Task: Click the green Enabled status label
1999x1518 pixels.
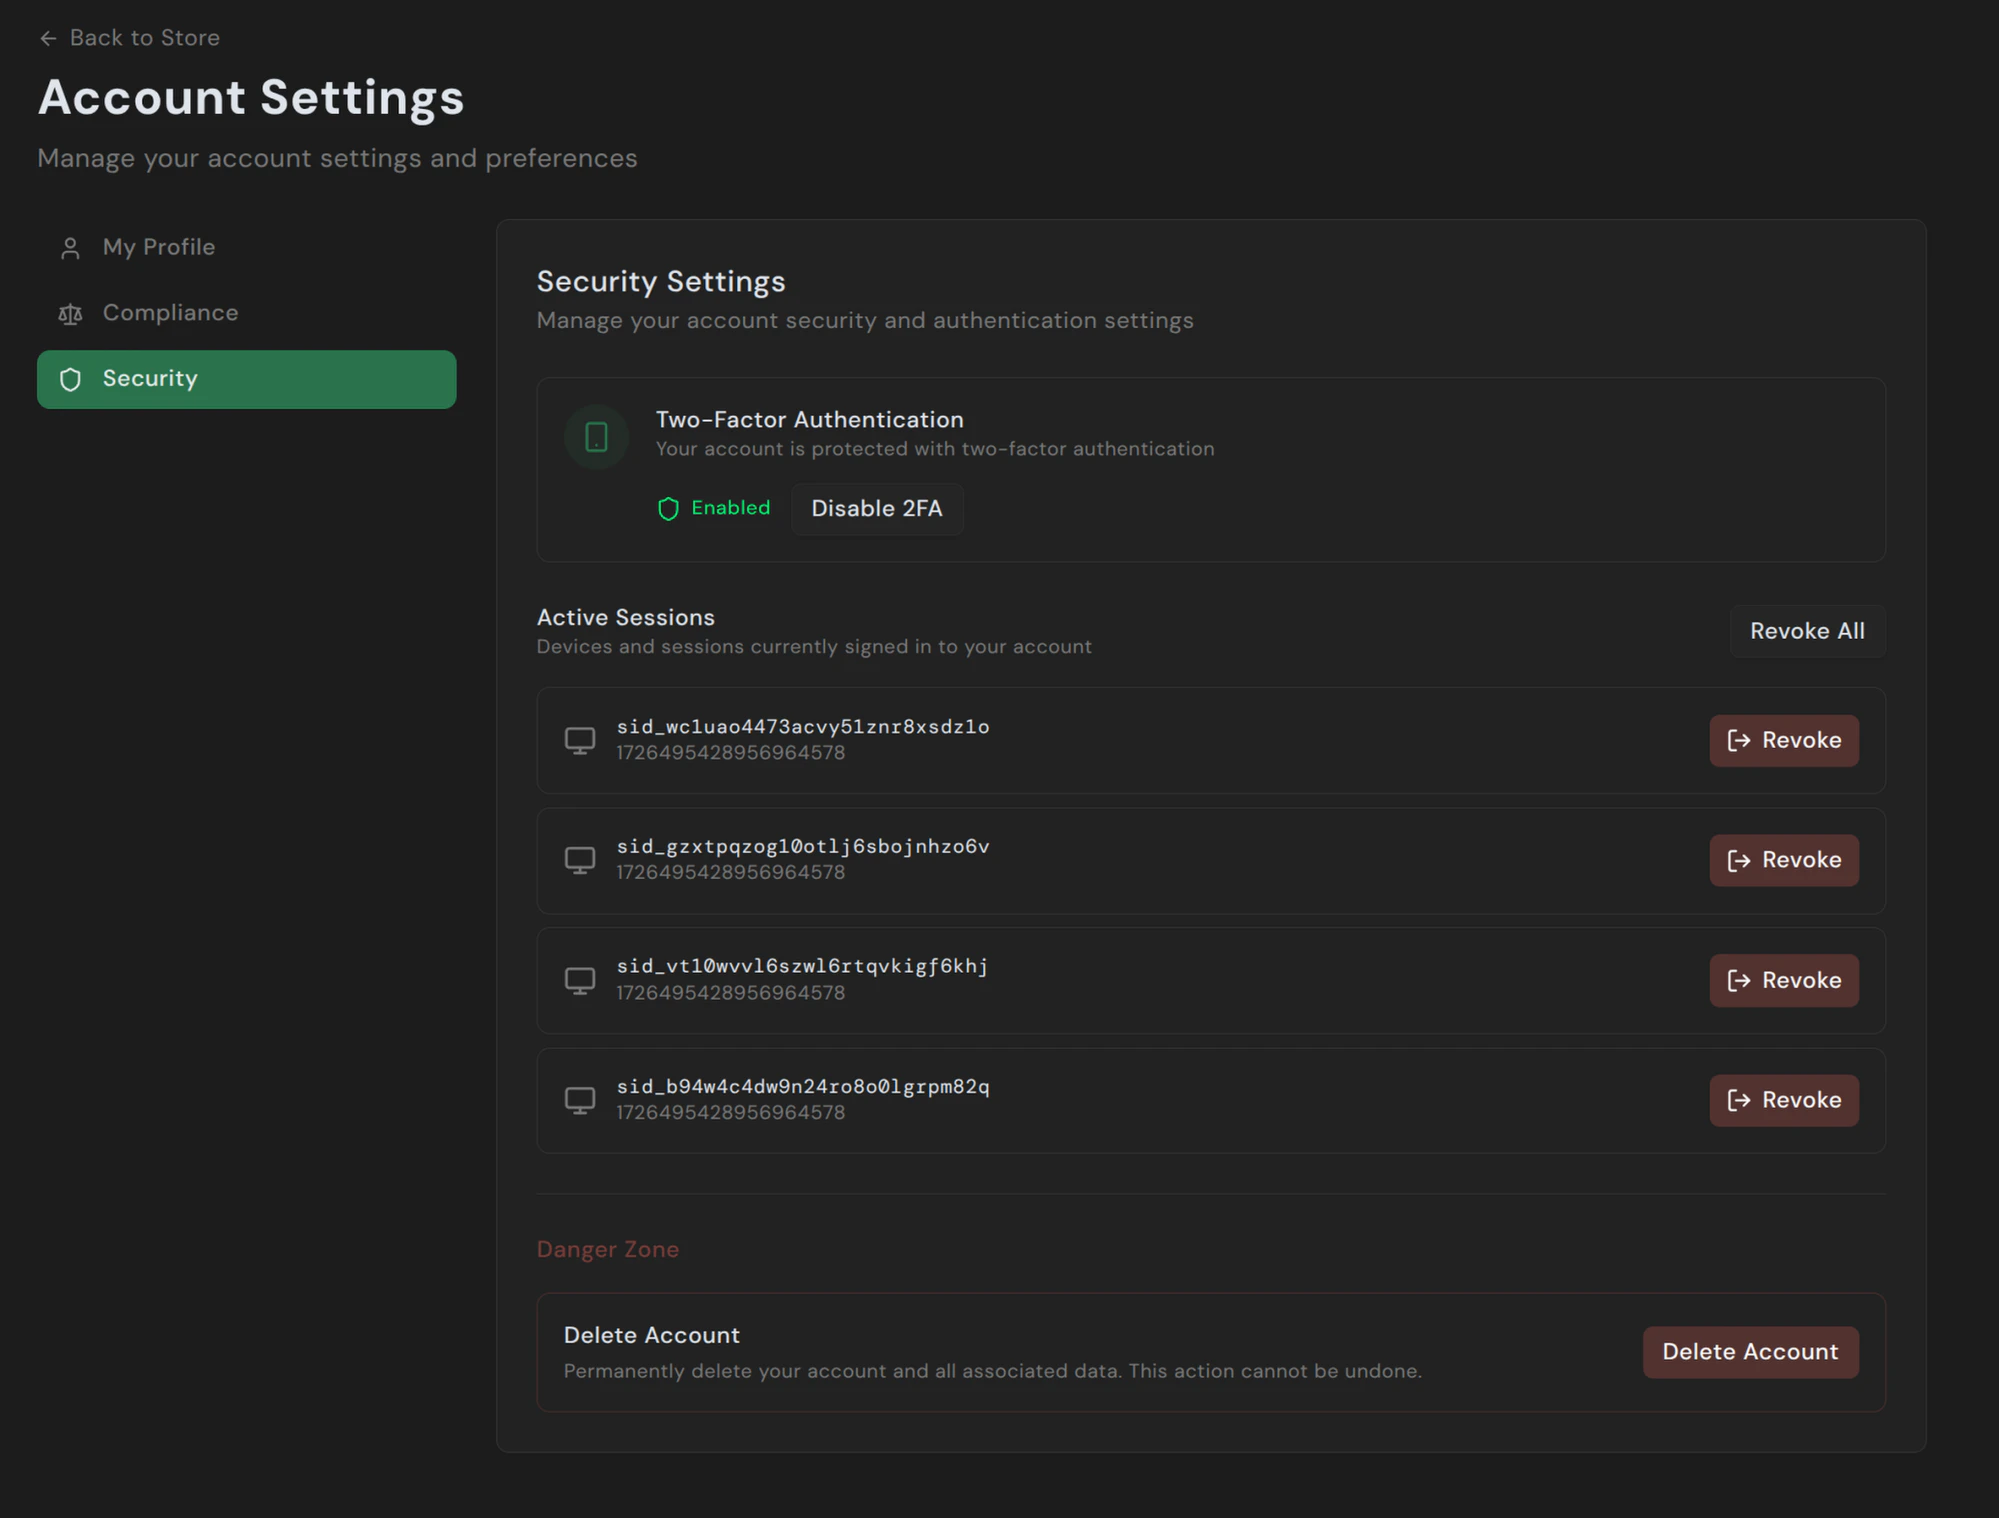Action: 731,508
